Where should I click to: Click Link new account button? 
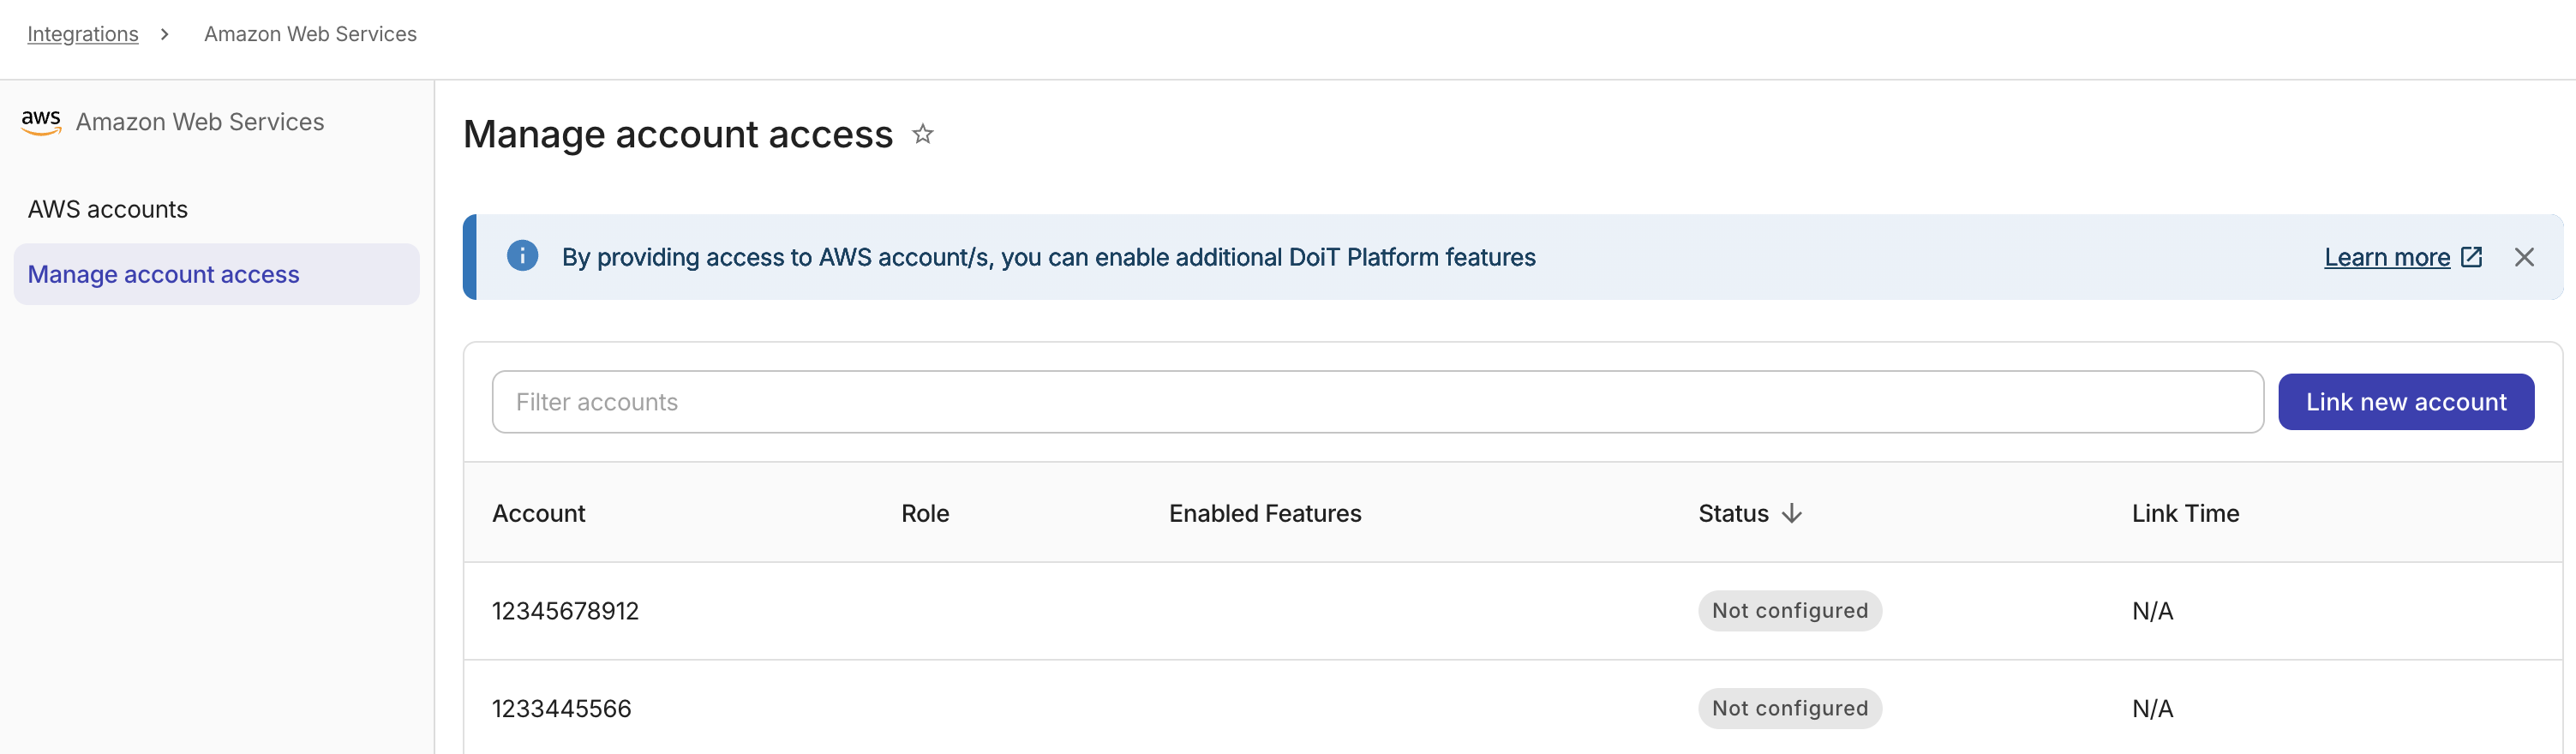pos(2406,402)
